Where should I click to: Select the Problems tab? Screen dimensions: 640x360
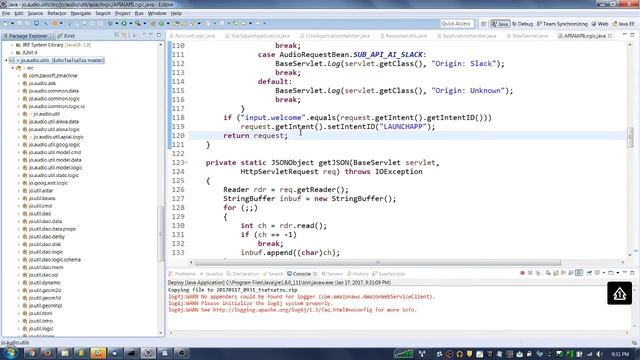coord(182,274)
